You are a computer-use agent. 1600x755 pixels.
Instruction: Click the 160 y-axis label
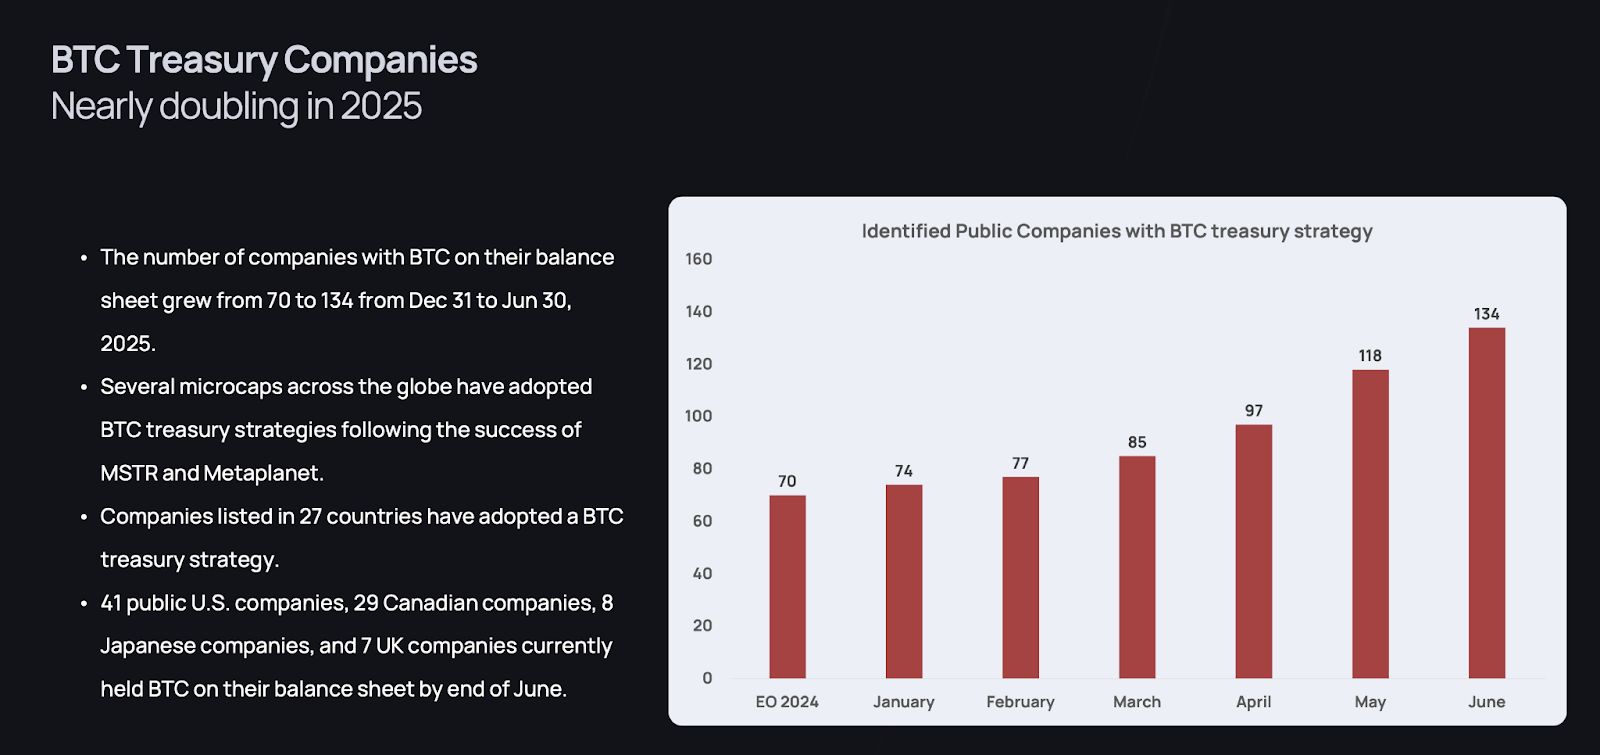tap(698, 259)
